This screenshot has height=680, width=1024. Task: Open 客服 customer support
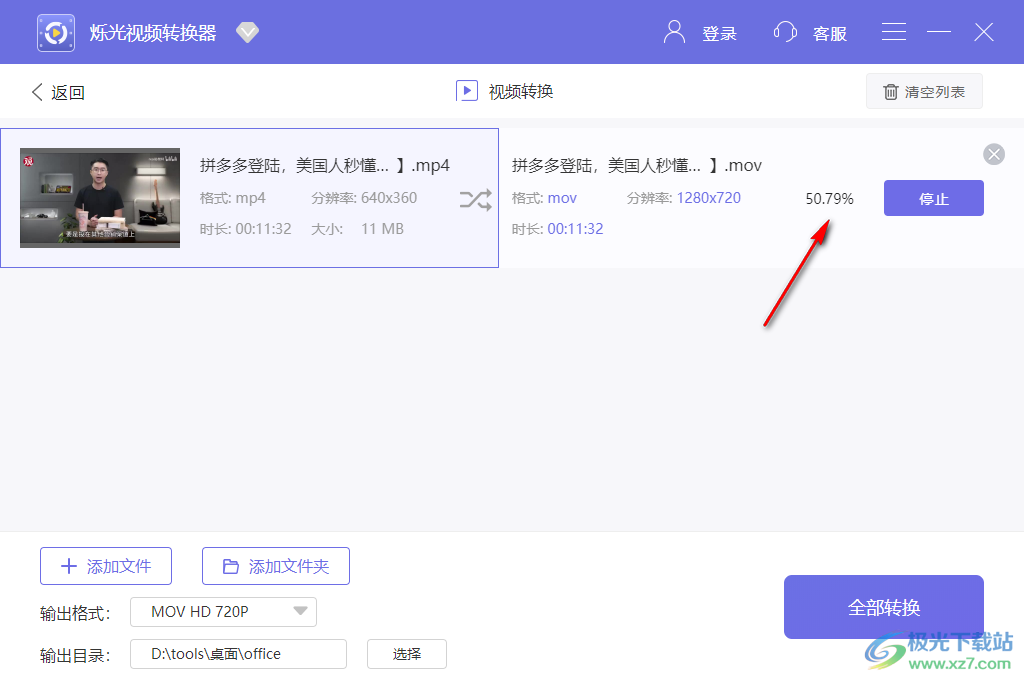click(x=829, y=33)
